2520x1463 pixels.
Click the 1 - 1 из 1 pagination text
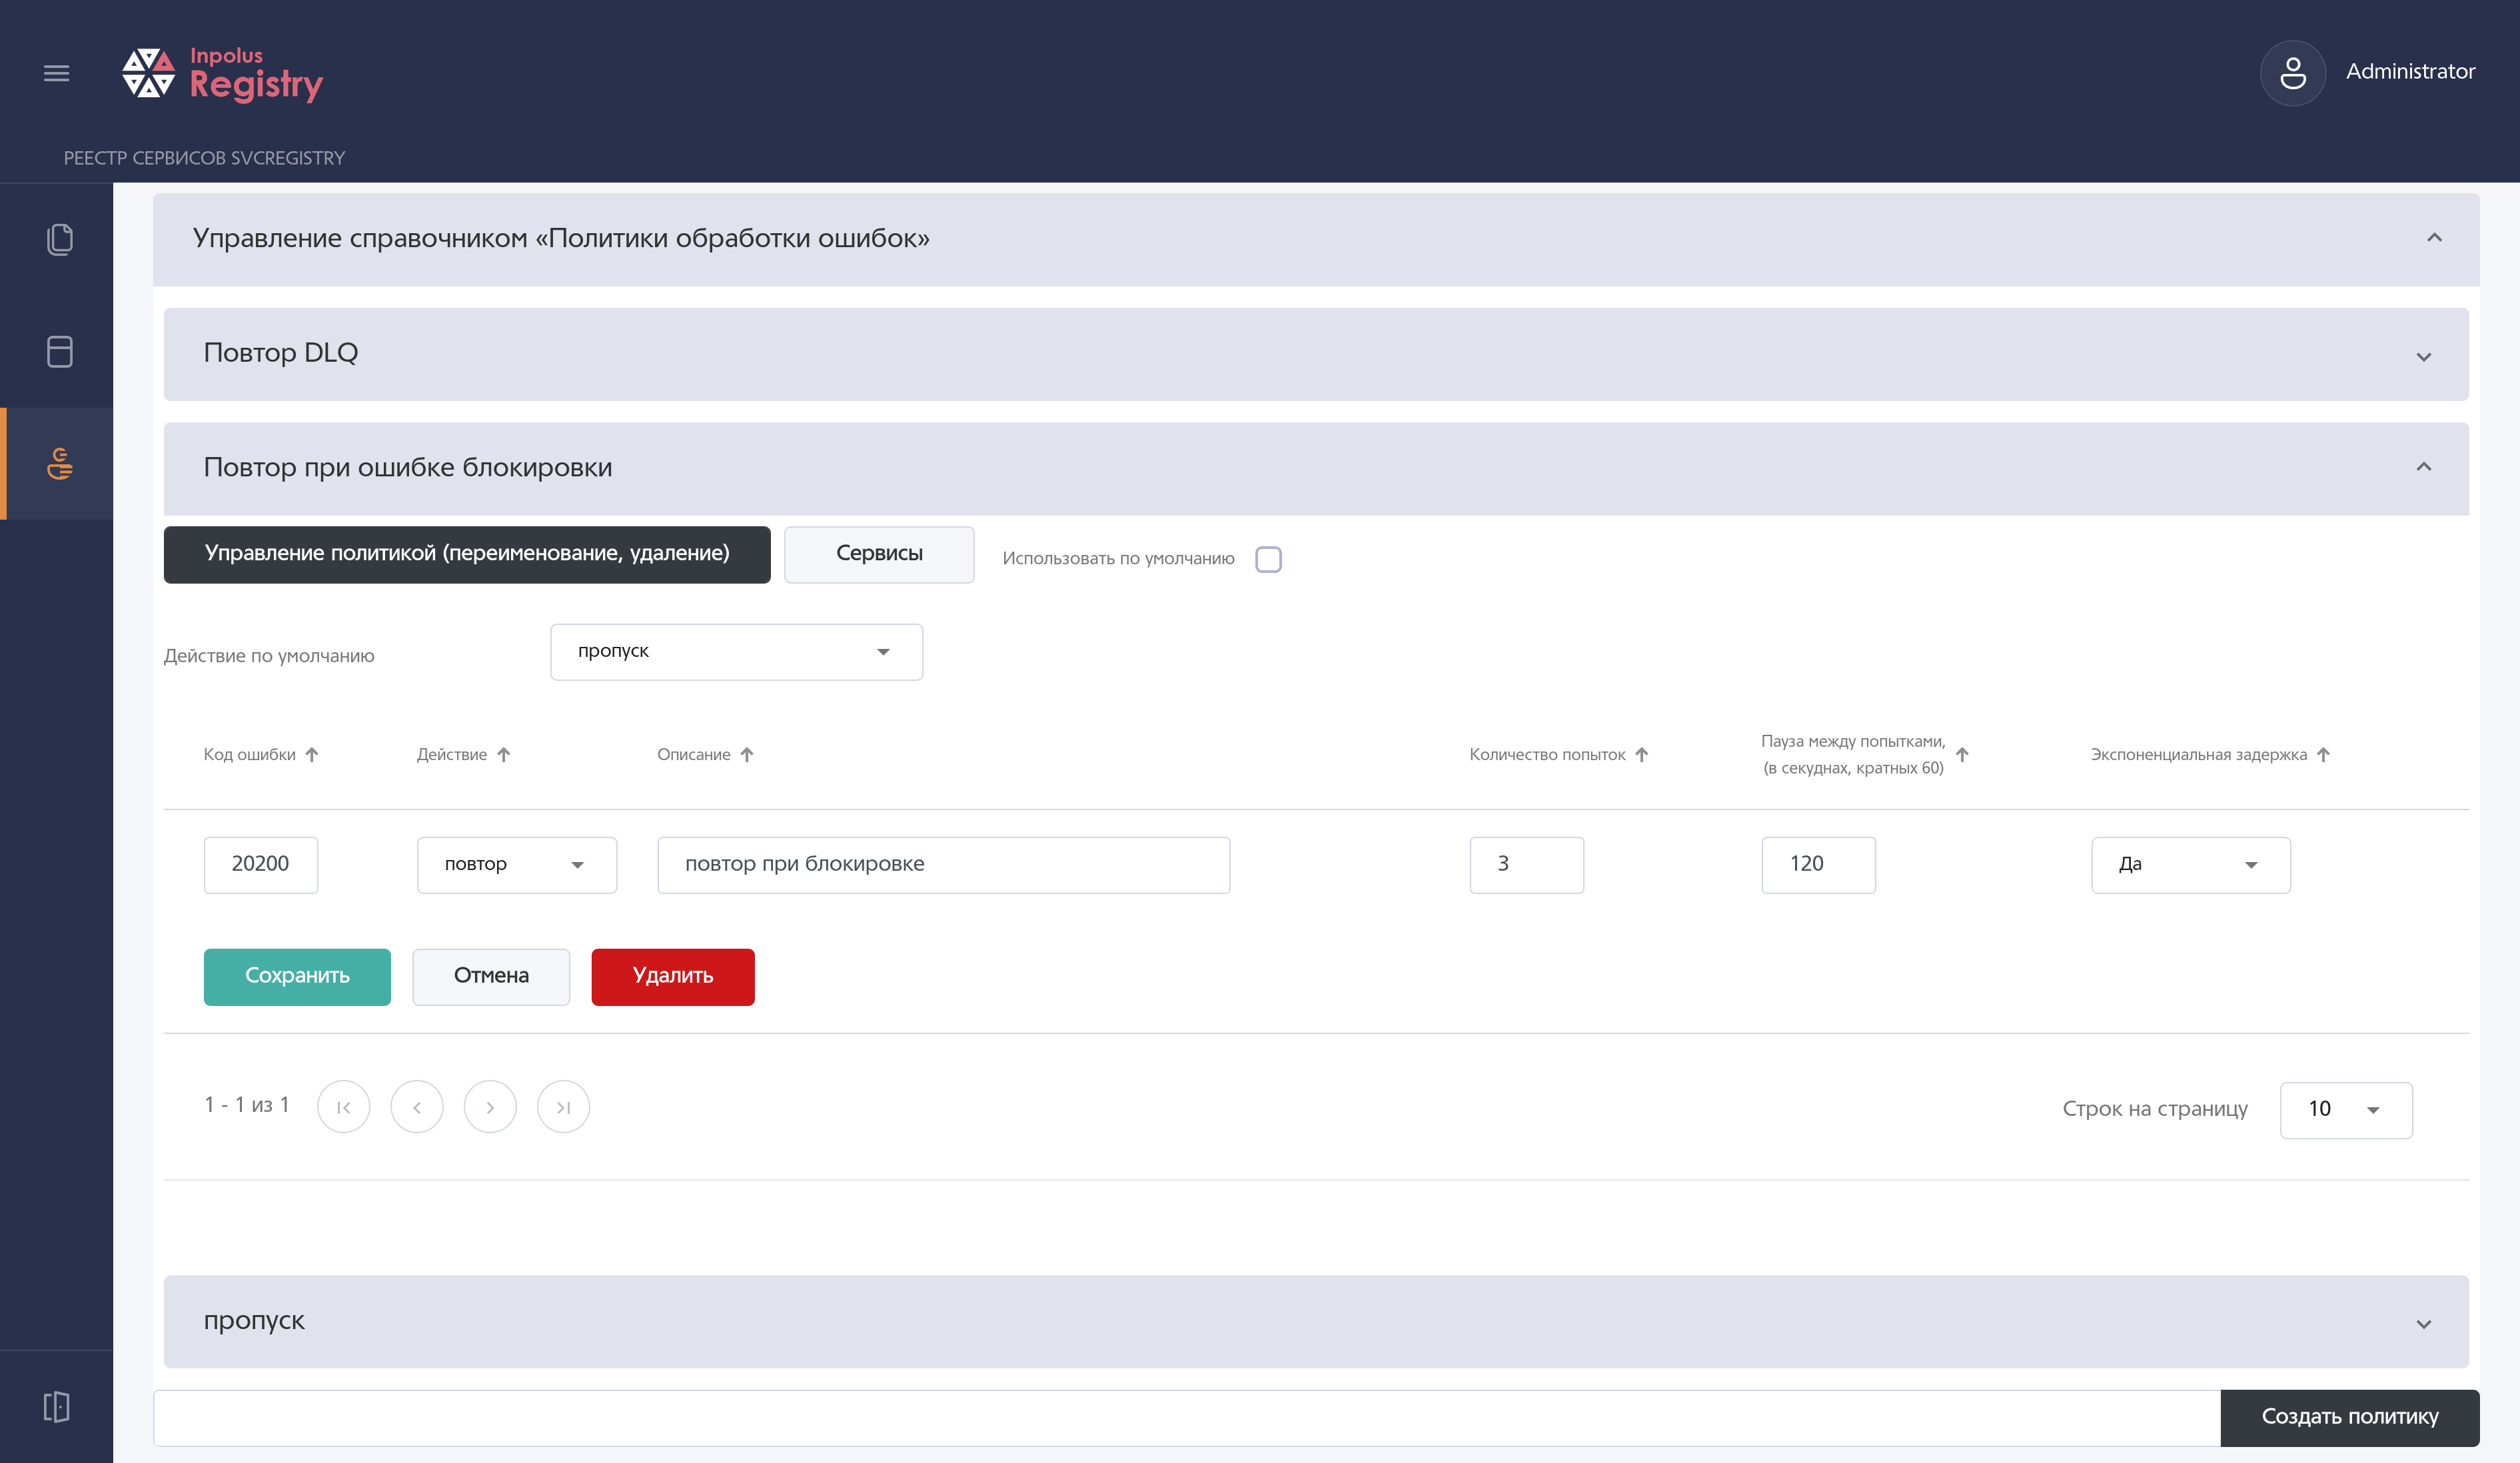click(x=246, y=1105)
